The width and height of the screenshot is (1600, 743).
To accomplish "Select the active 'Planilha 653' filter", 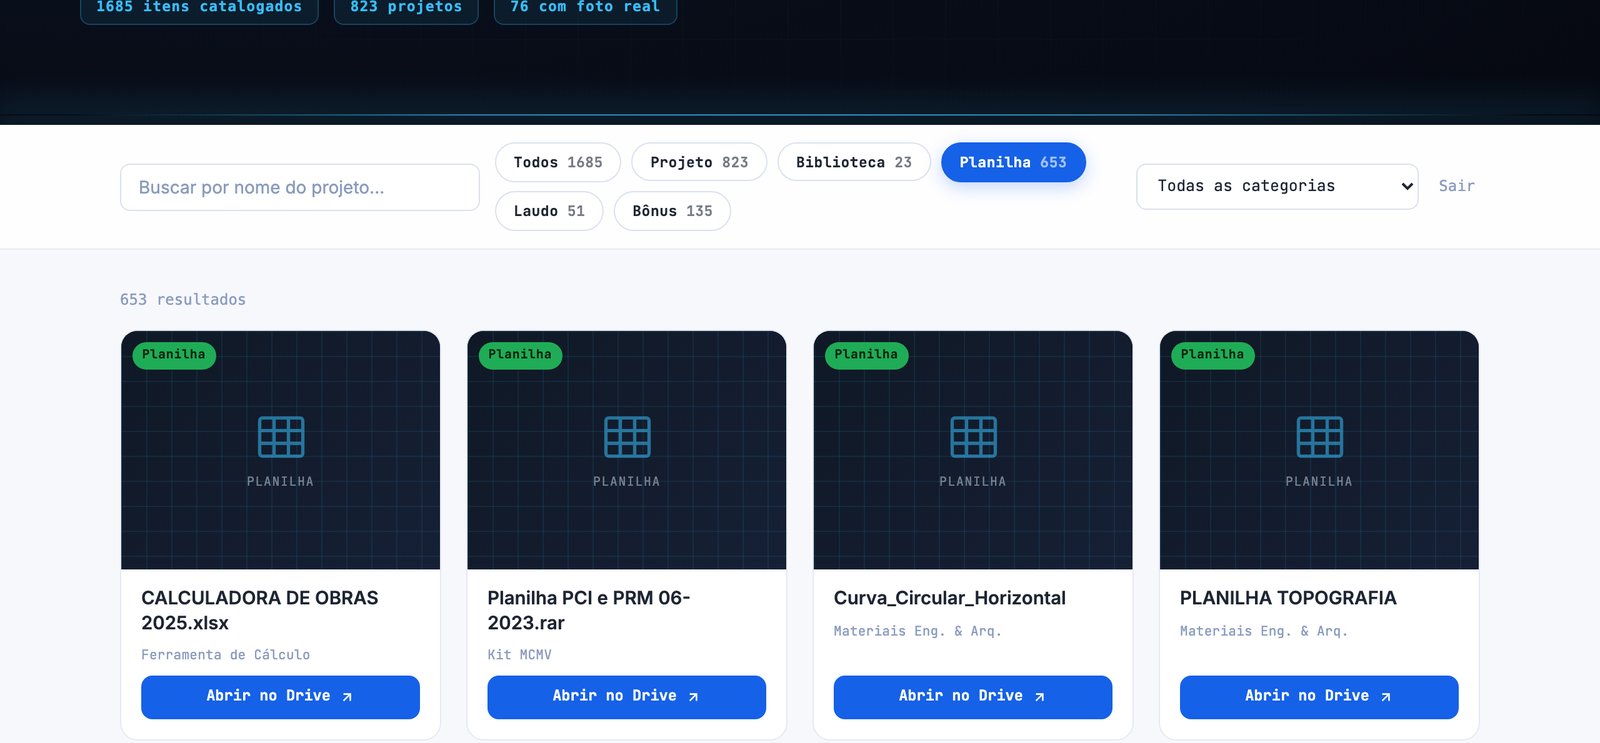I will click(1013, 162).
